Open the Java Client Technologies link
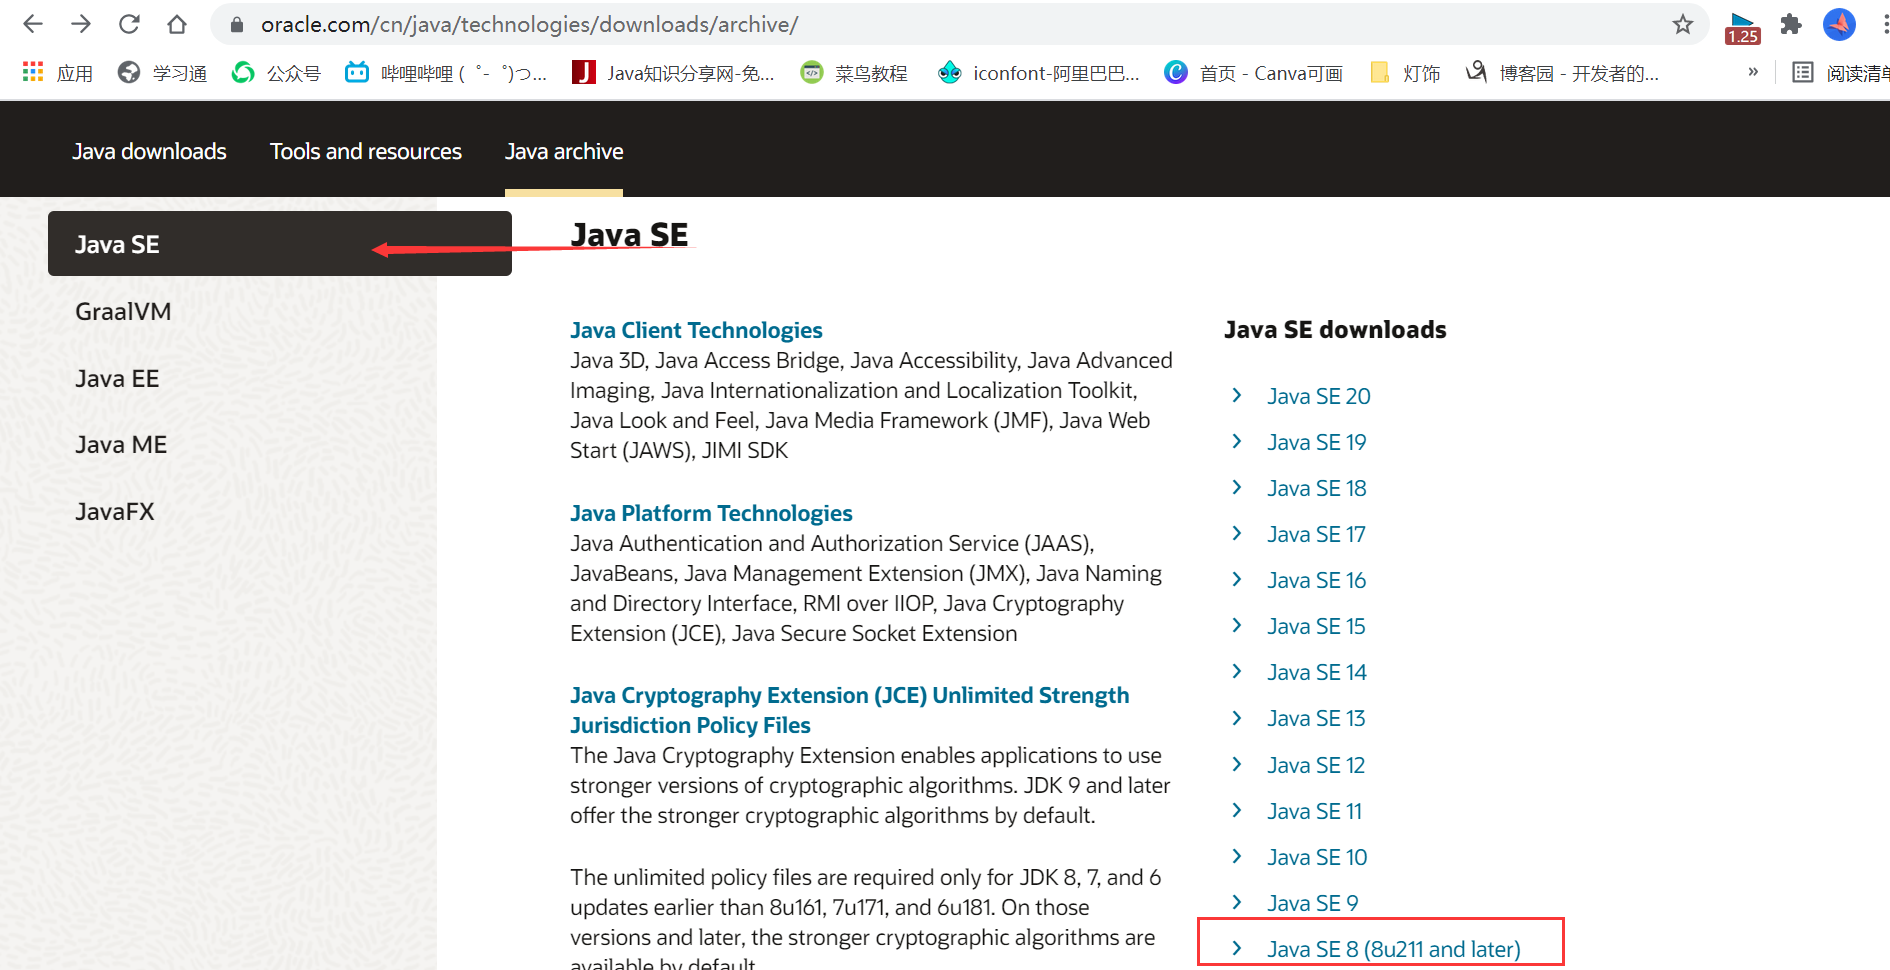Image resolution: width=1890 pixels, height=970 pixels. pos(696,331)
